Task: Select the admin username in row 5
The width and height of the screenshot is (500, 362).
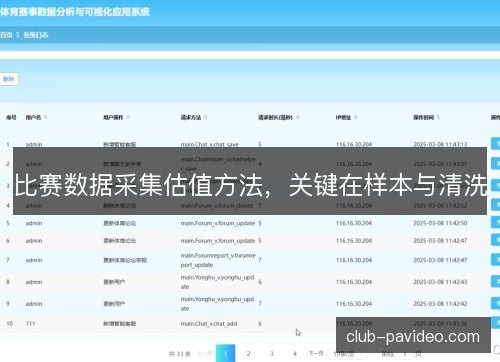Action: (x=34, y=223)
